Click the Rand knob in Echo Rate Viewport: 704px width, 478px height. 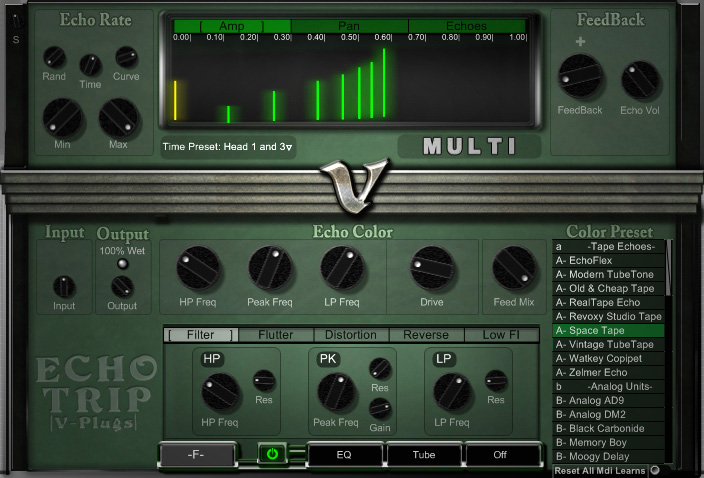54,58
